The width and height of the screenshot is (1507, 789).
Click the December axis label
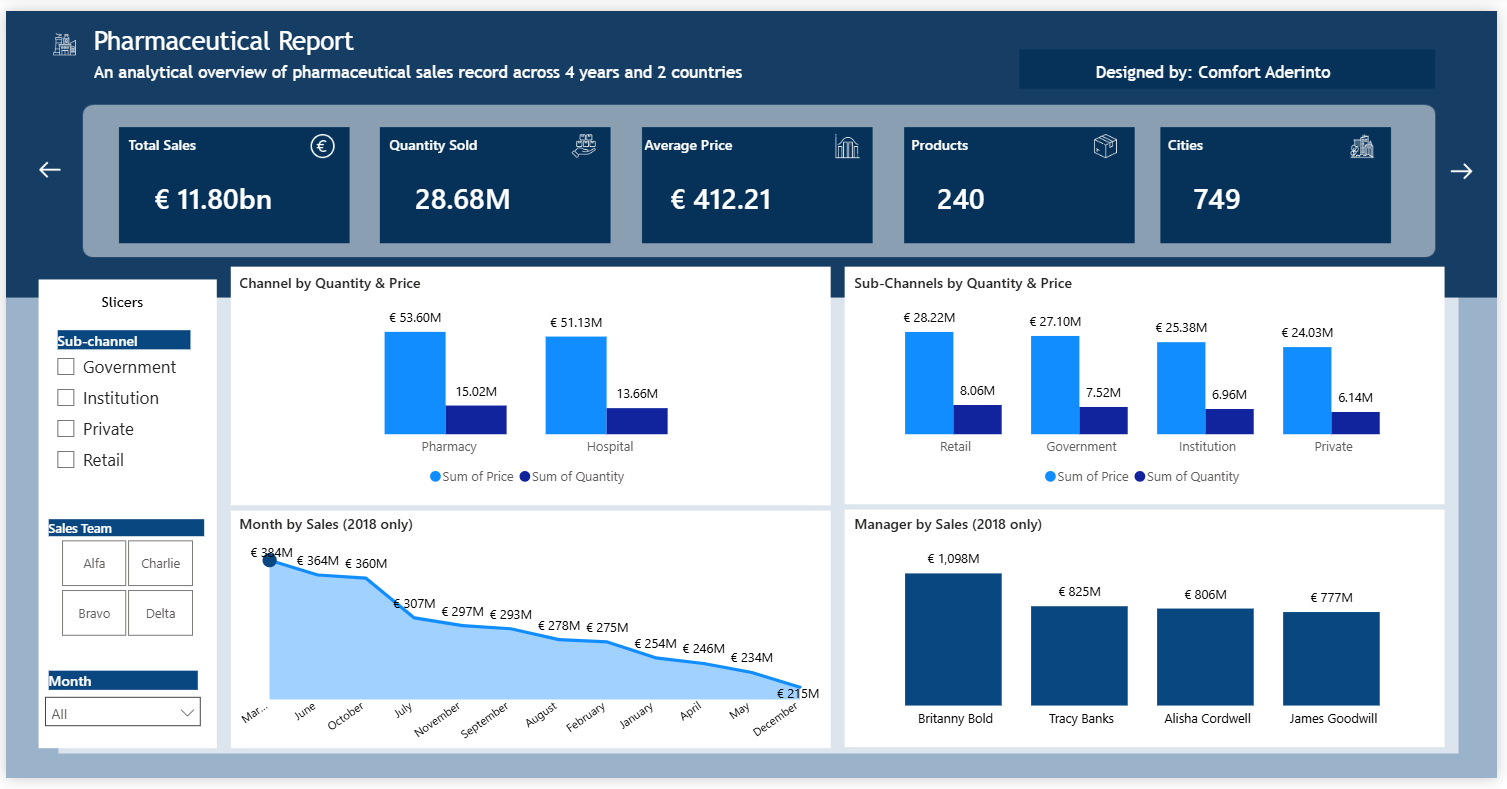(777, 719)
